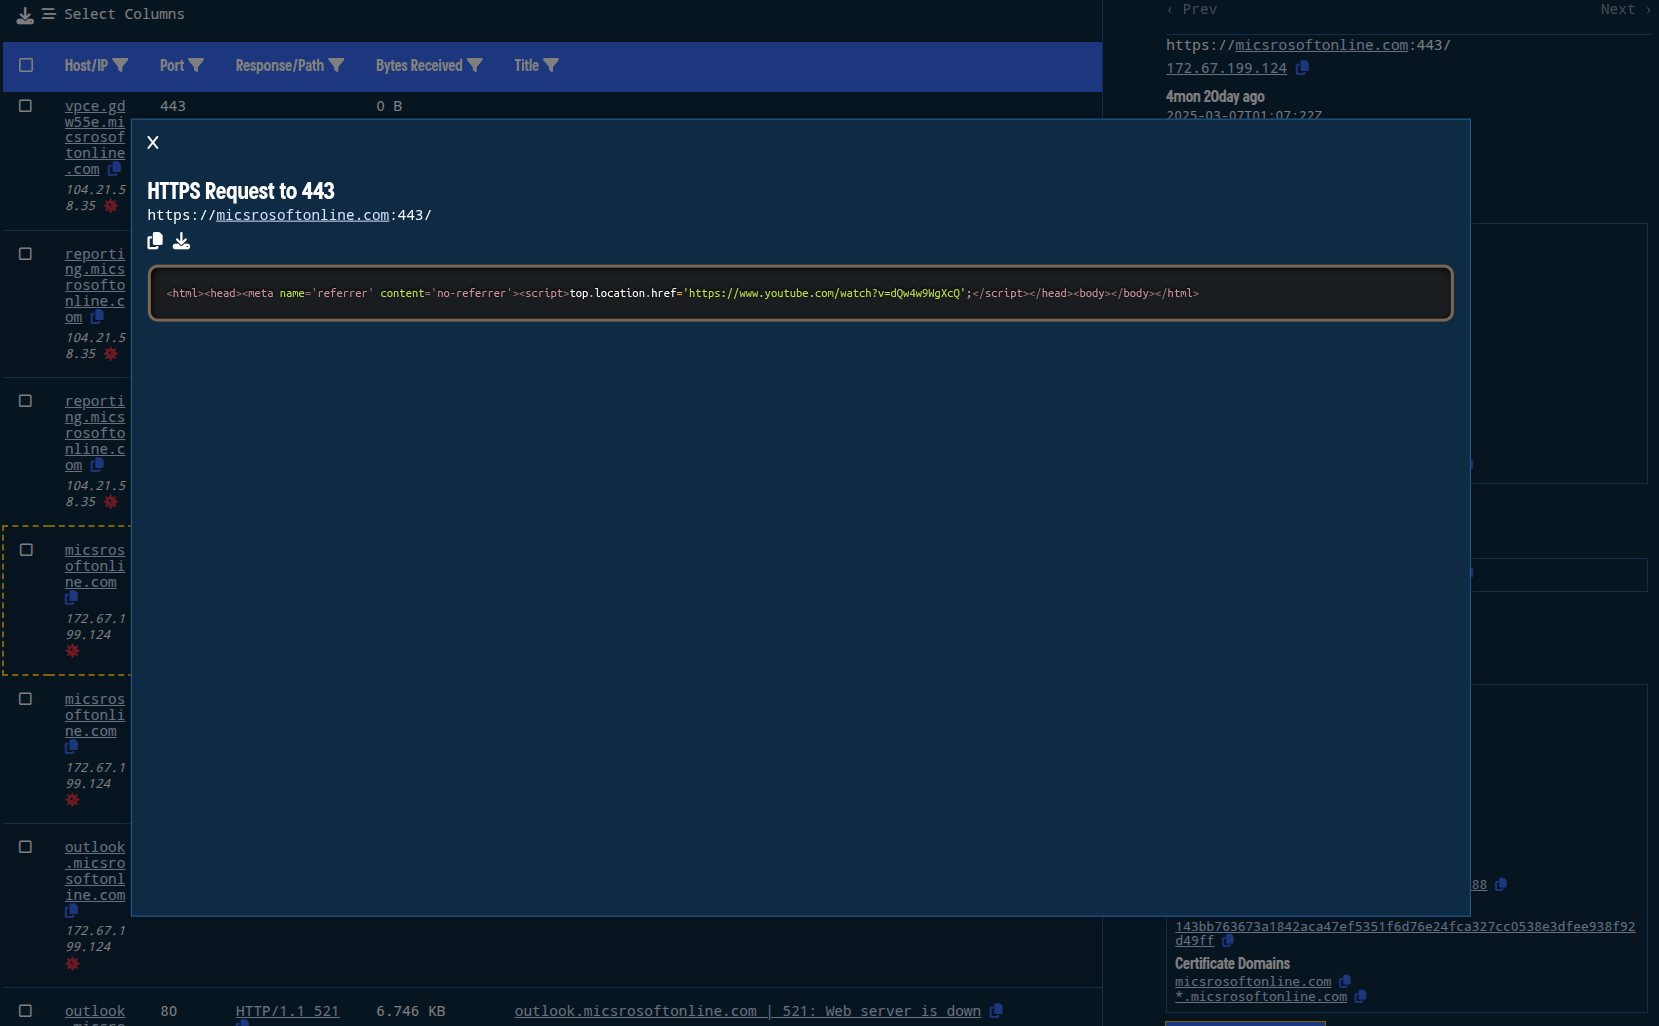The height and width of the screenshot is (1026, 1659).
Task: Click 'HTTPS Request to 443' popup heading
Action: (241, 191)
